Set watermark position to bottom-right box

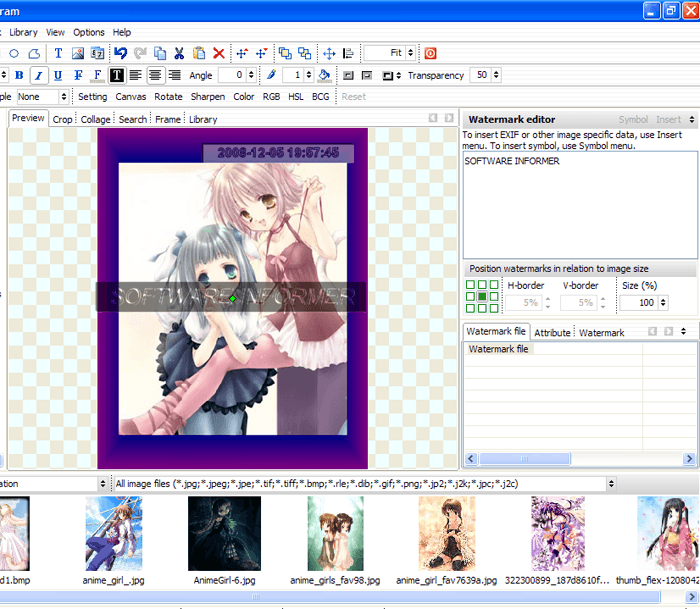[x=494, y=308]
